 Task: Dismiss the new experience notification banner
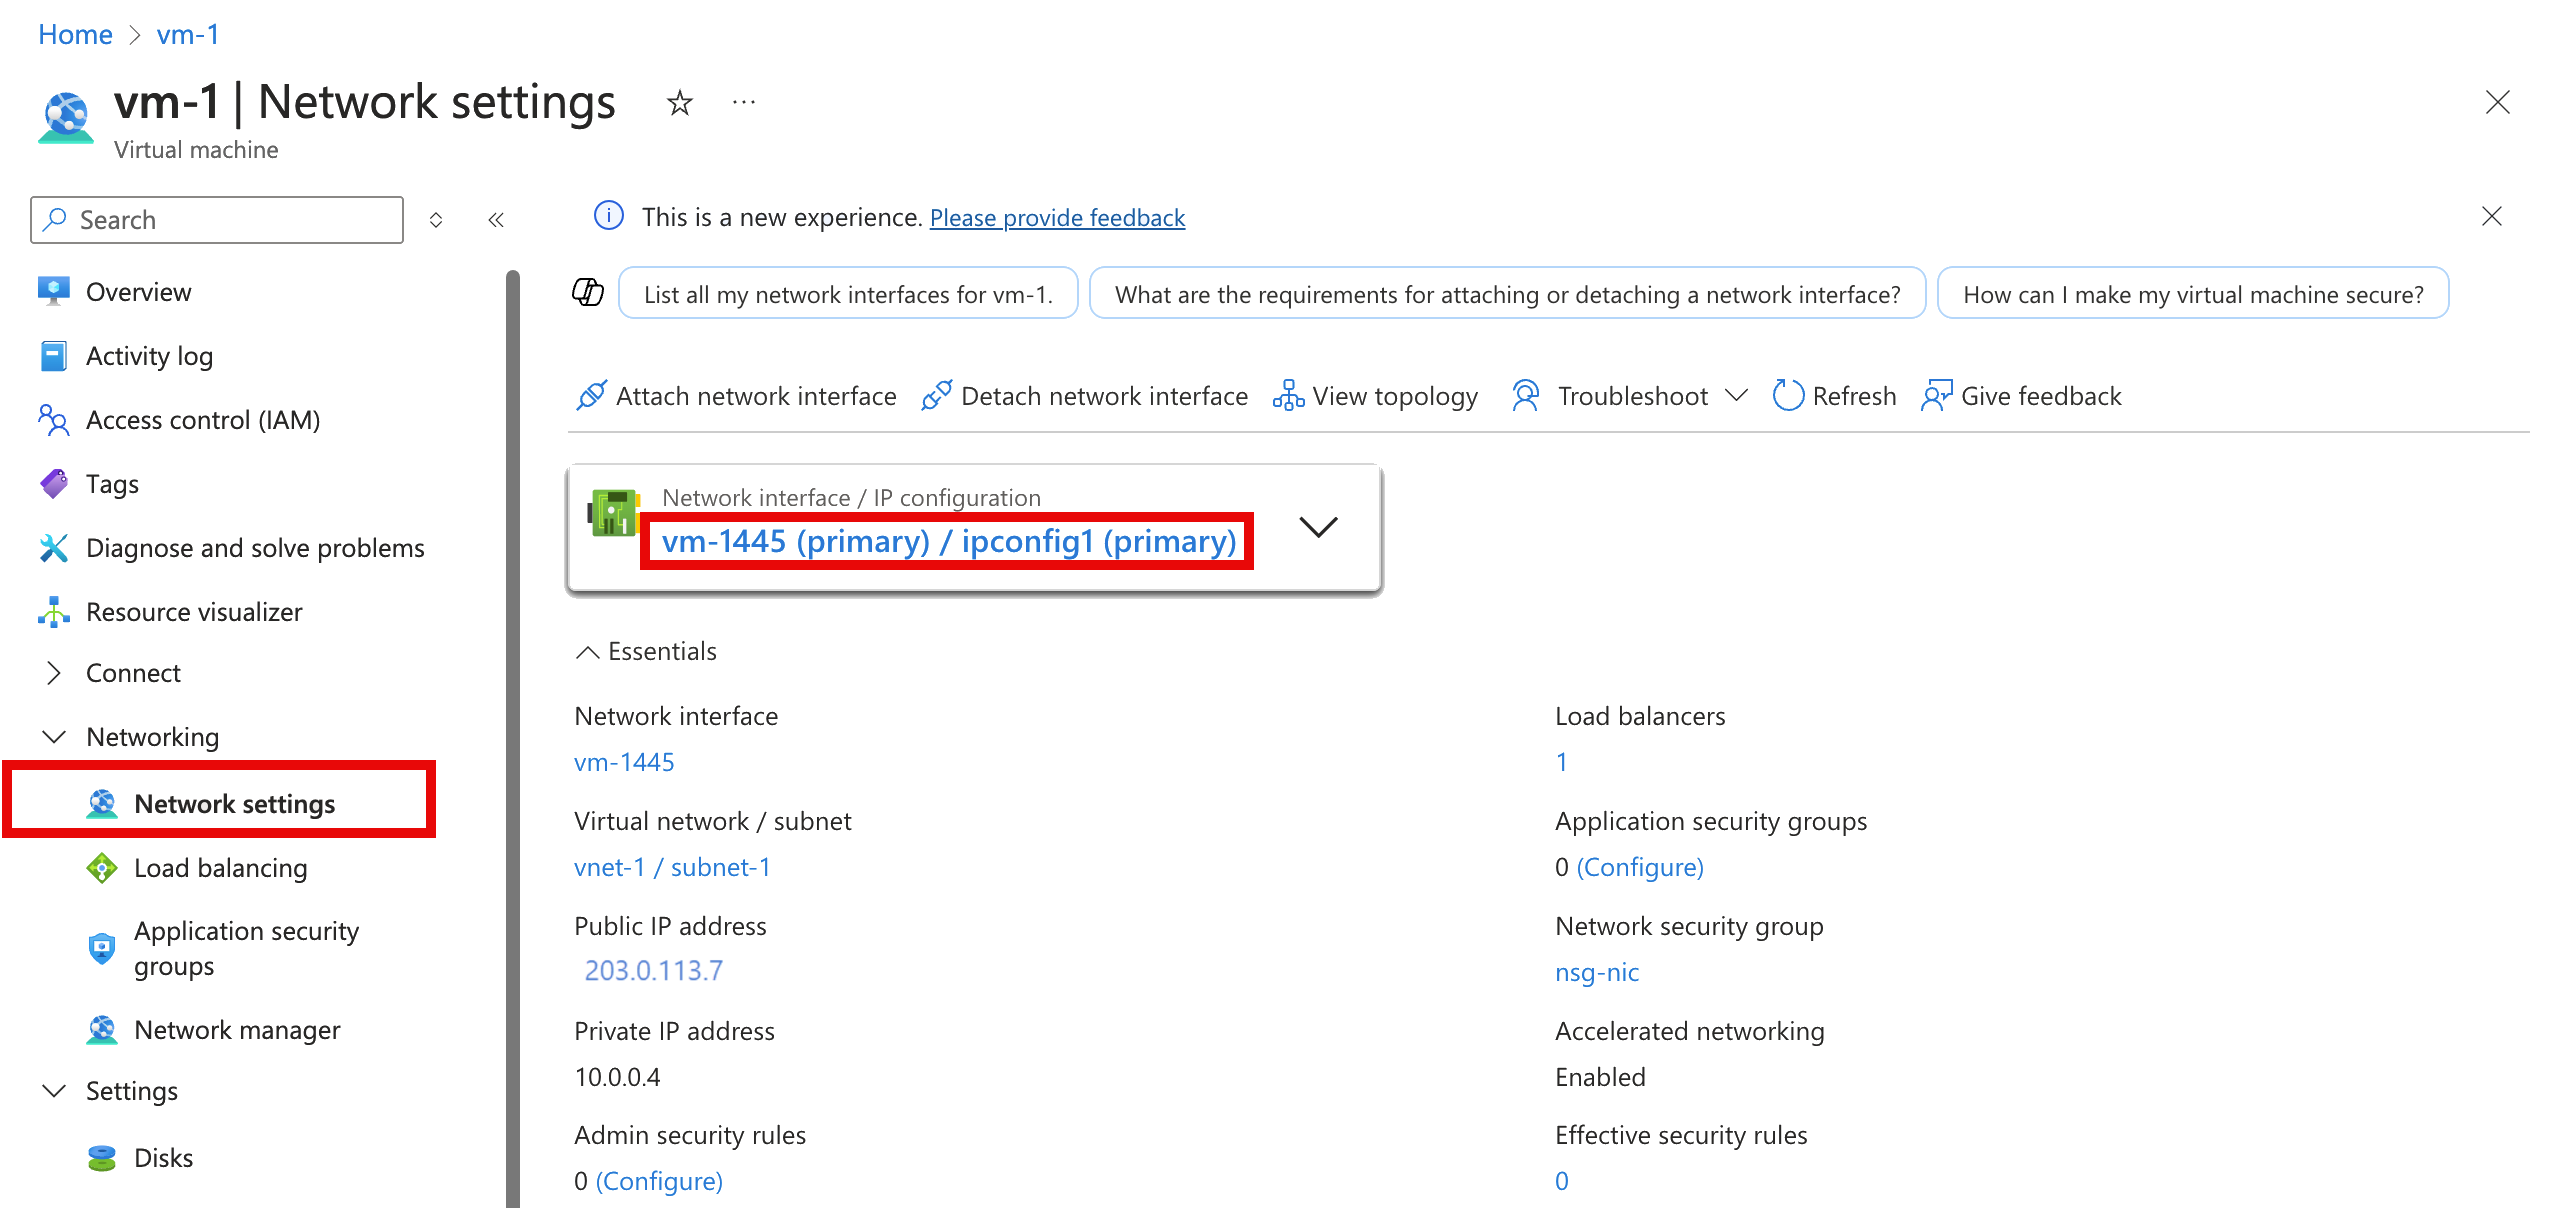tap(2491, 216)
